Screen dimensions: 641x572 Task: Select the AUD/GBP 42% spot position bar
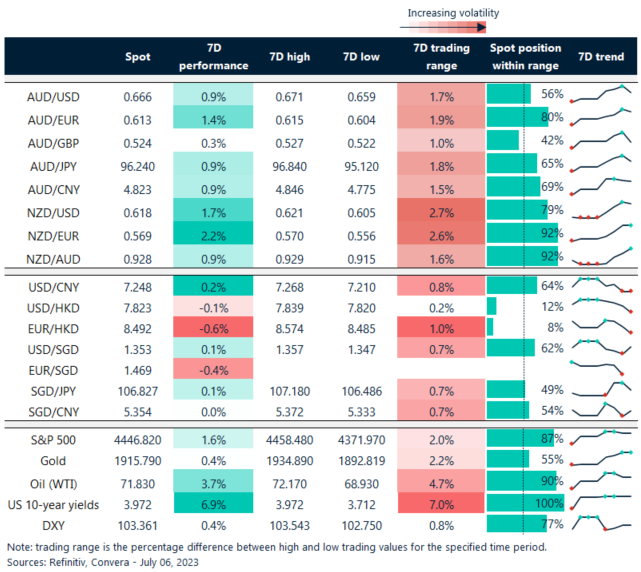point(503,140)
